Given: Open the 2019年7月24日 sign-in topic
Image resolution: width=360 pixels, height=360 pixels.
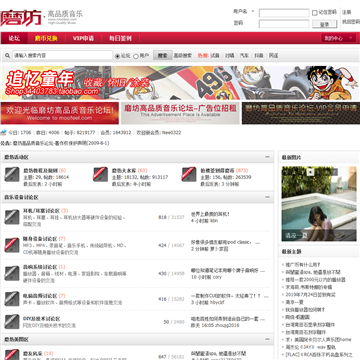Looking at the screenshot, I should point(310,295).
